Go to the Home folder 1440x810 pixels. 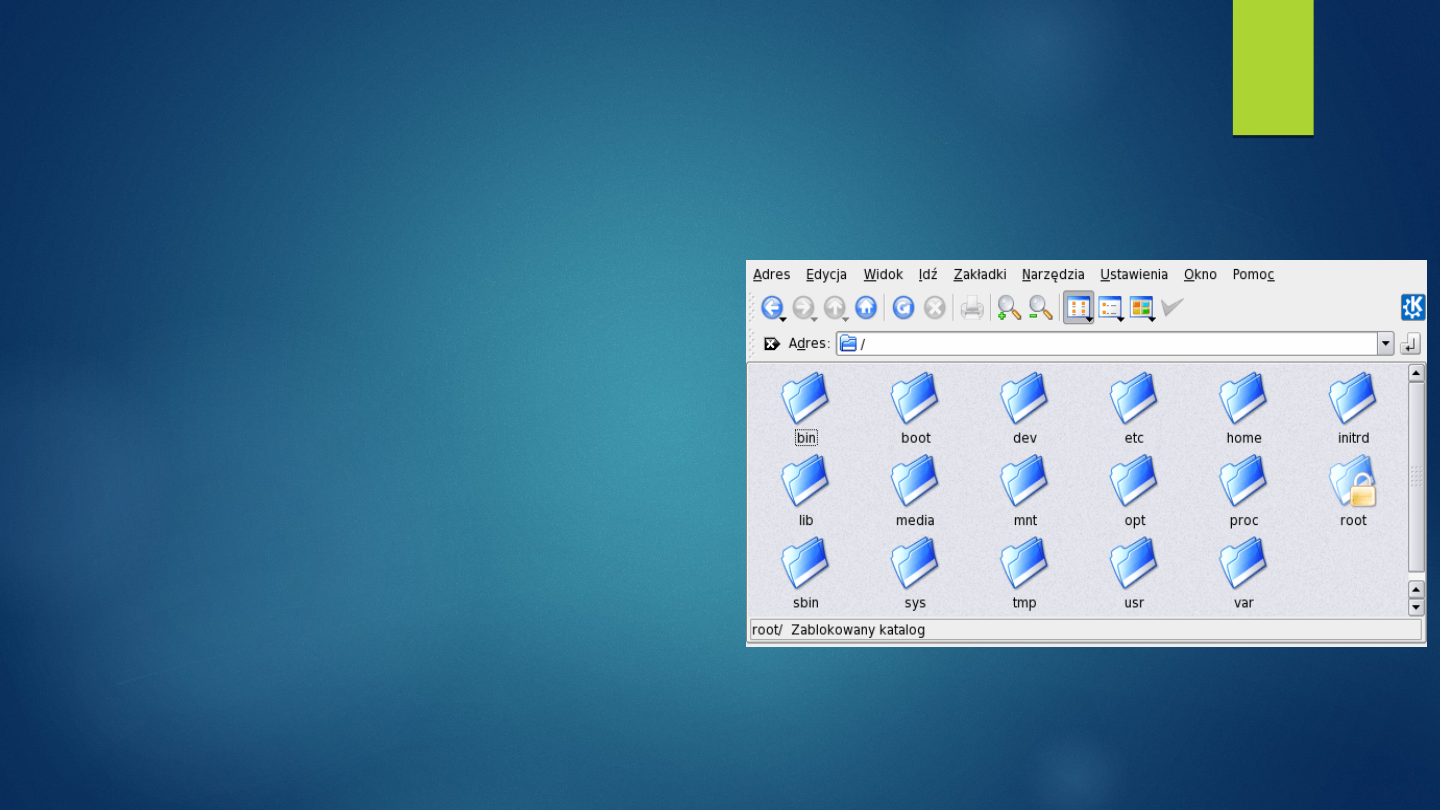[x=866, y=308]
